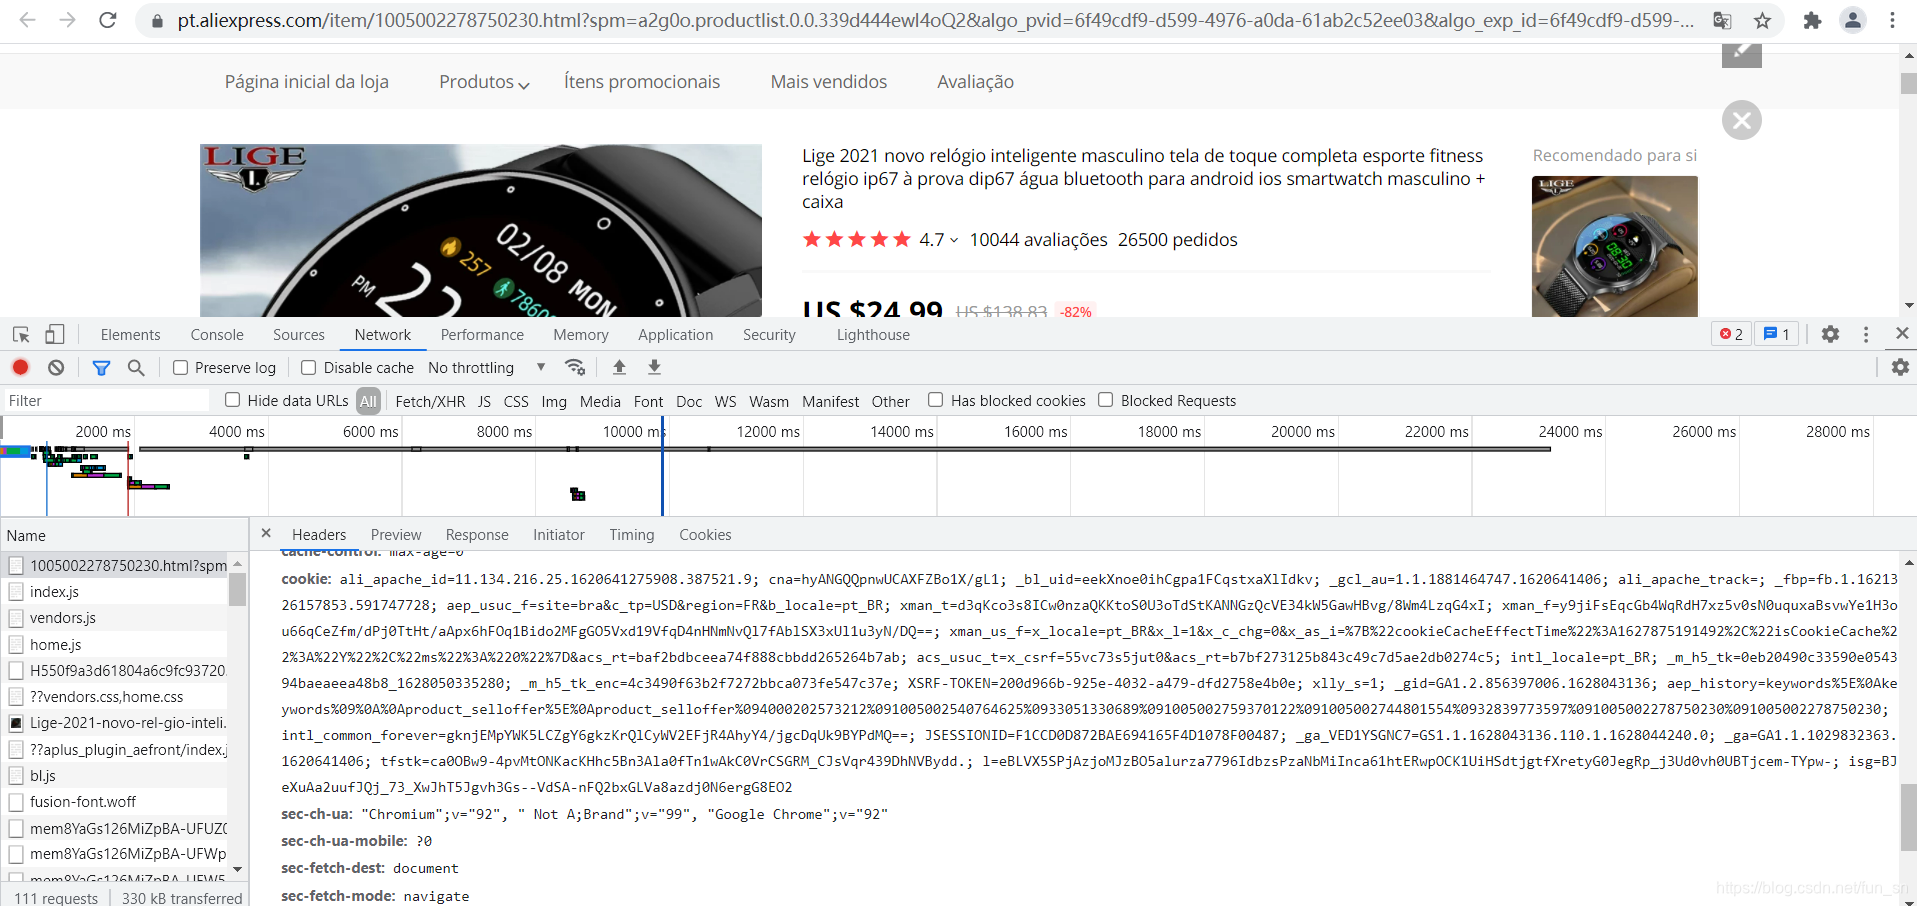Screen dimensions: 1917x906
Task: Switch to the Console tab
Action: [217, 335]
